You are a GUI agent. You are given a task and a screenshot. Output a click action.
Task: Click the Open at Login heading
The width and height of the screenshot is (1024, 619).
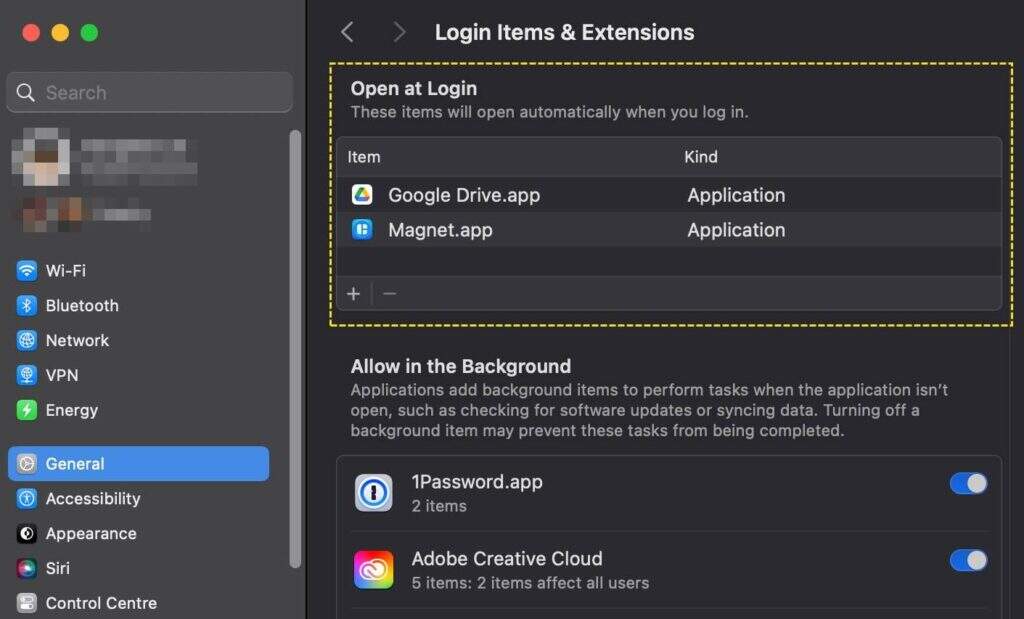pyautogui.click(x=413, y=88)
